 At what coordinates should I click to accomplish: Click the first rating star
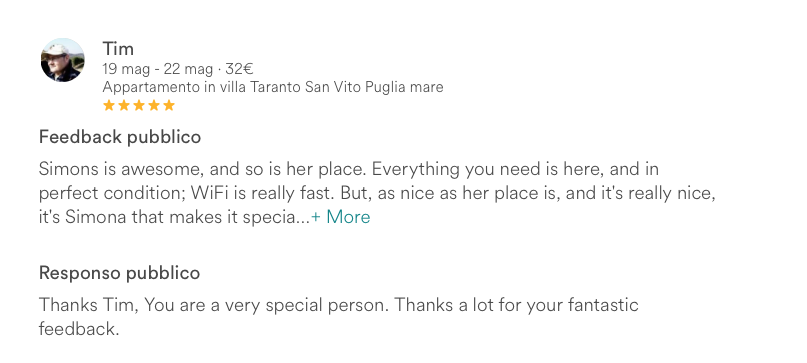coord(109,106)
